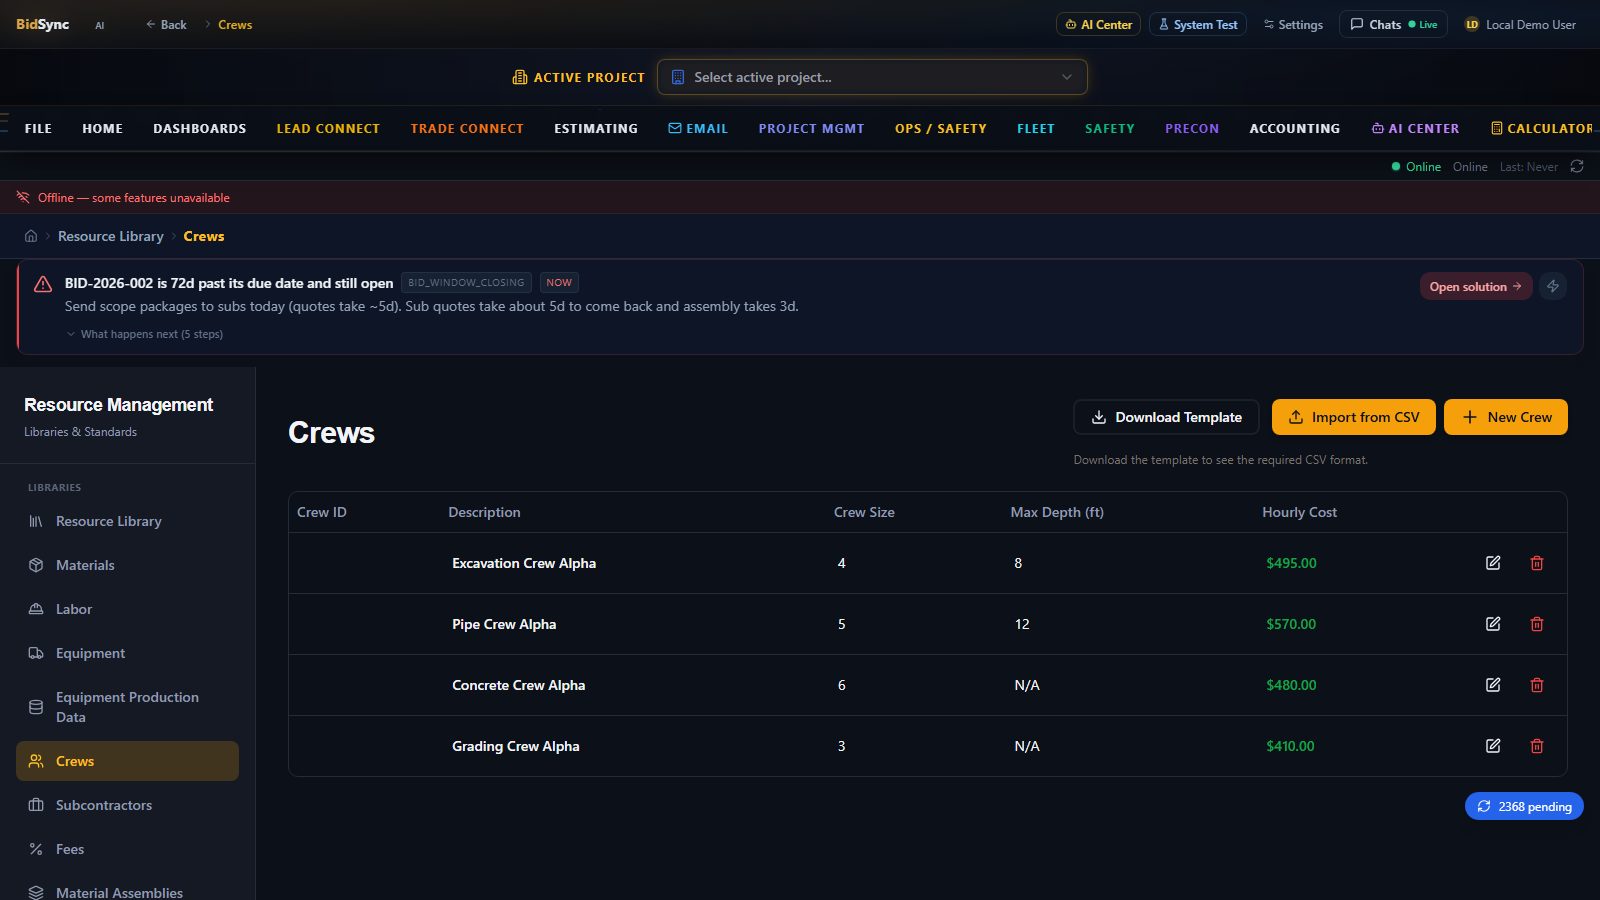Edit Concrete Crew Alpha crew
This screenshot has height=900, width=1600.
point(1493,685)
